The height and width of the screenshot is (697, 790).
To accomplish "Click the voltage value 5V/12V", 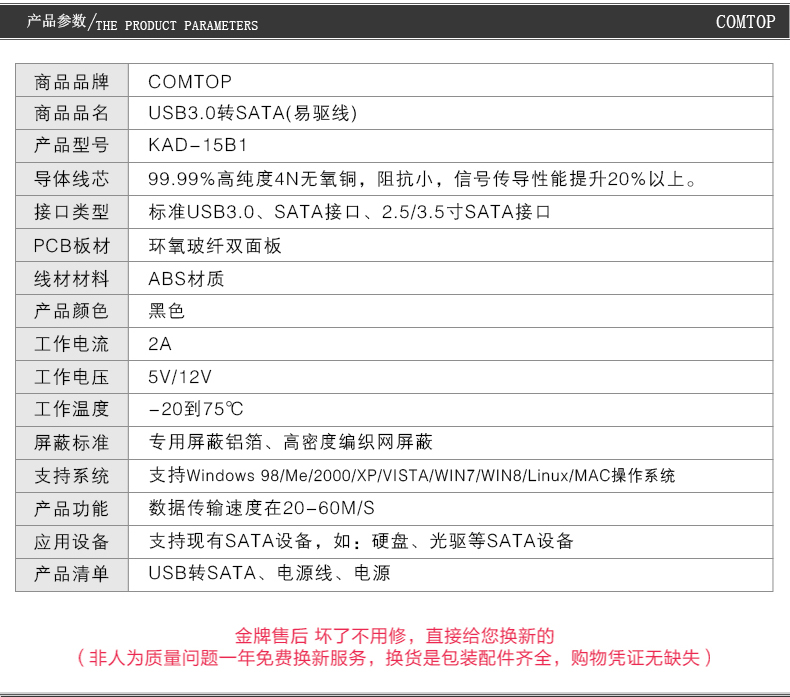I will click(180, 377).
